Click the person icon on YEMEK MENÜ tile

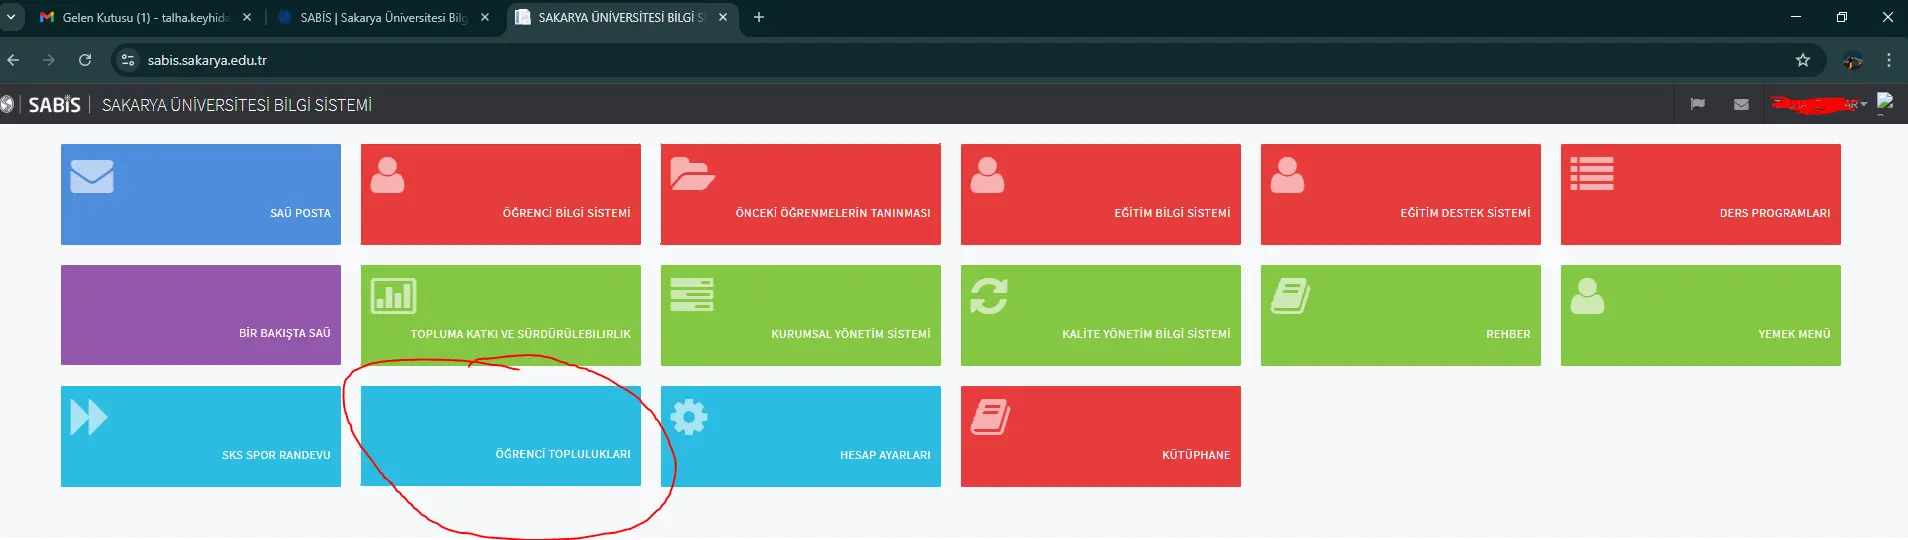[1587, 296]
